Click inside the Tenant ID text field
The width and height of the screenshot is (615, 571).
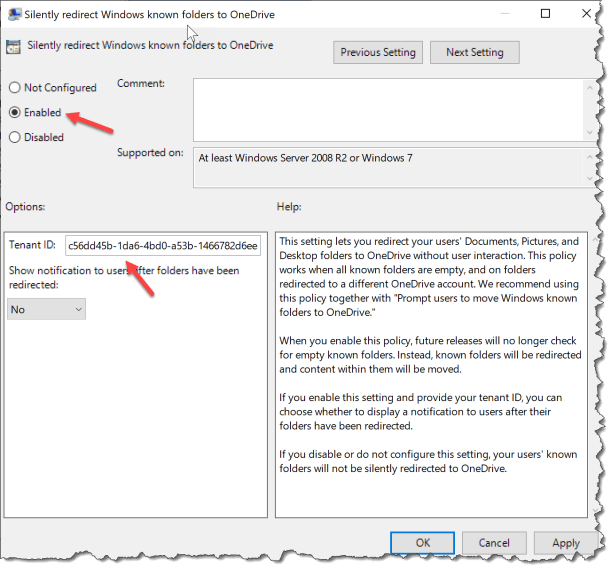pyautogui.click(x=175, y=245)
